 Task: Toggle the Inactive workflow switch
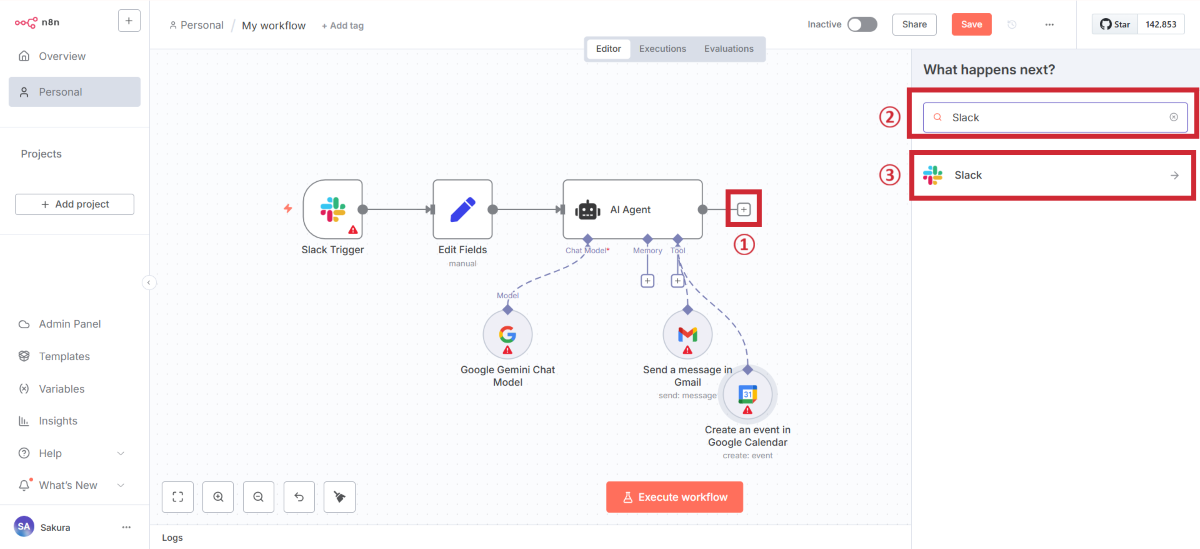pos(861,25)
